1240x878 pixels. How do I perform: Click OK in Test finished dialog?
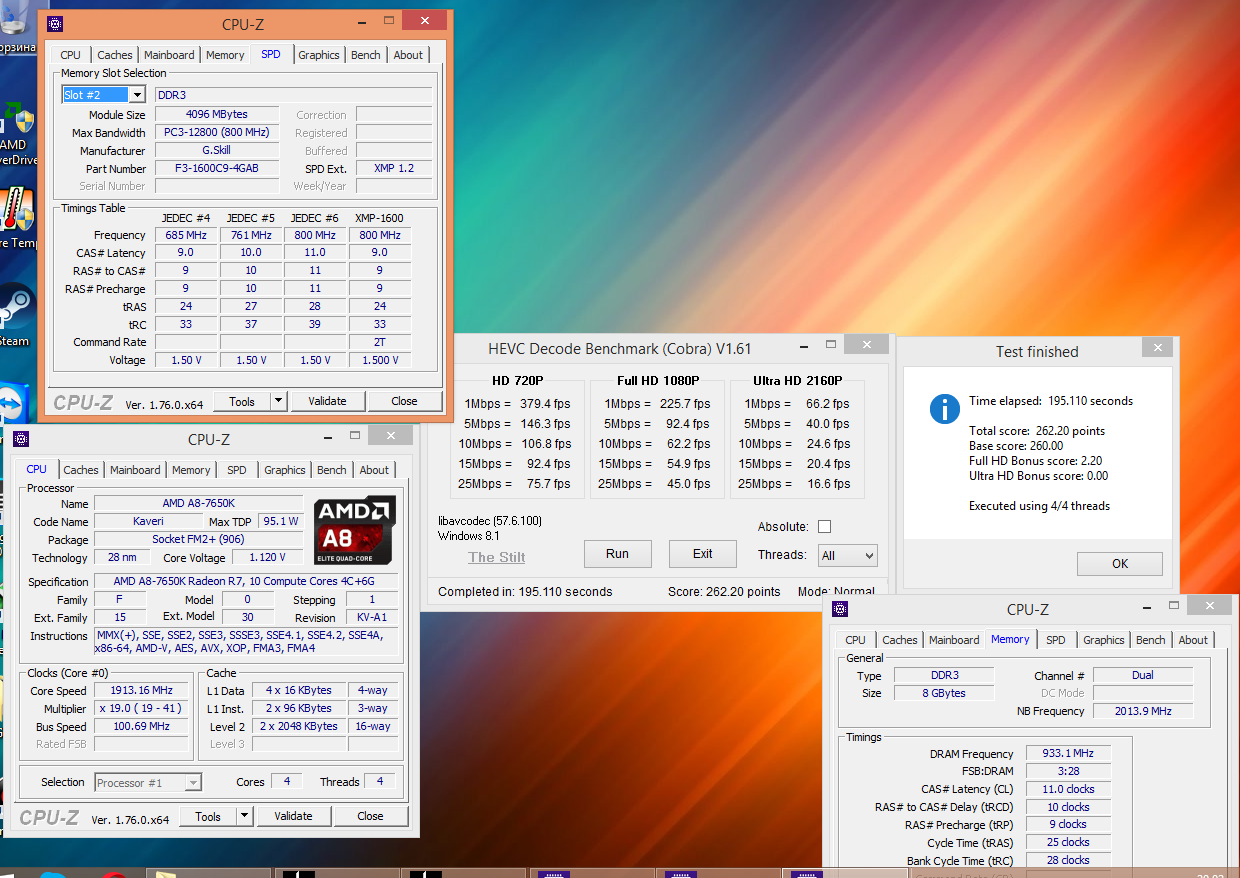point(1120,564)
